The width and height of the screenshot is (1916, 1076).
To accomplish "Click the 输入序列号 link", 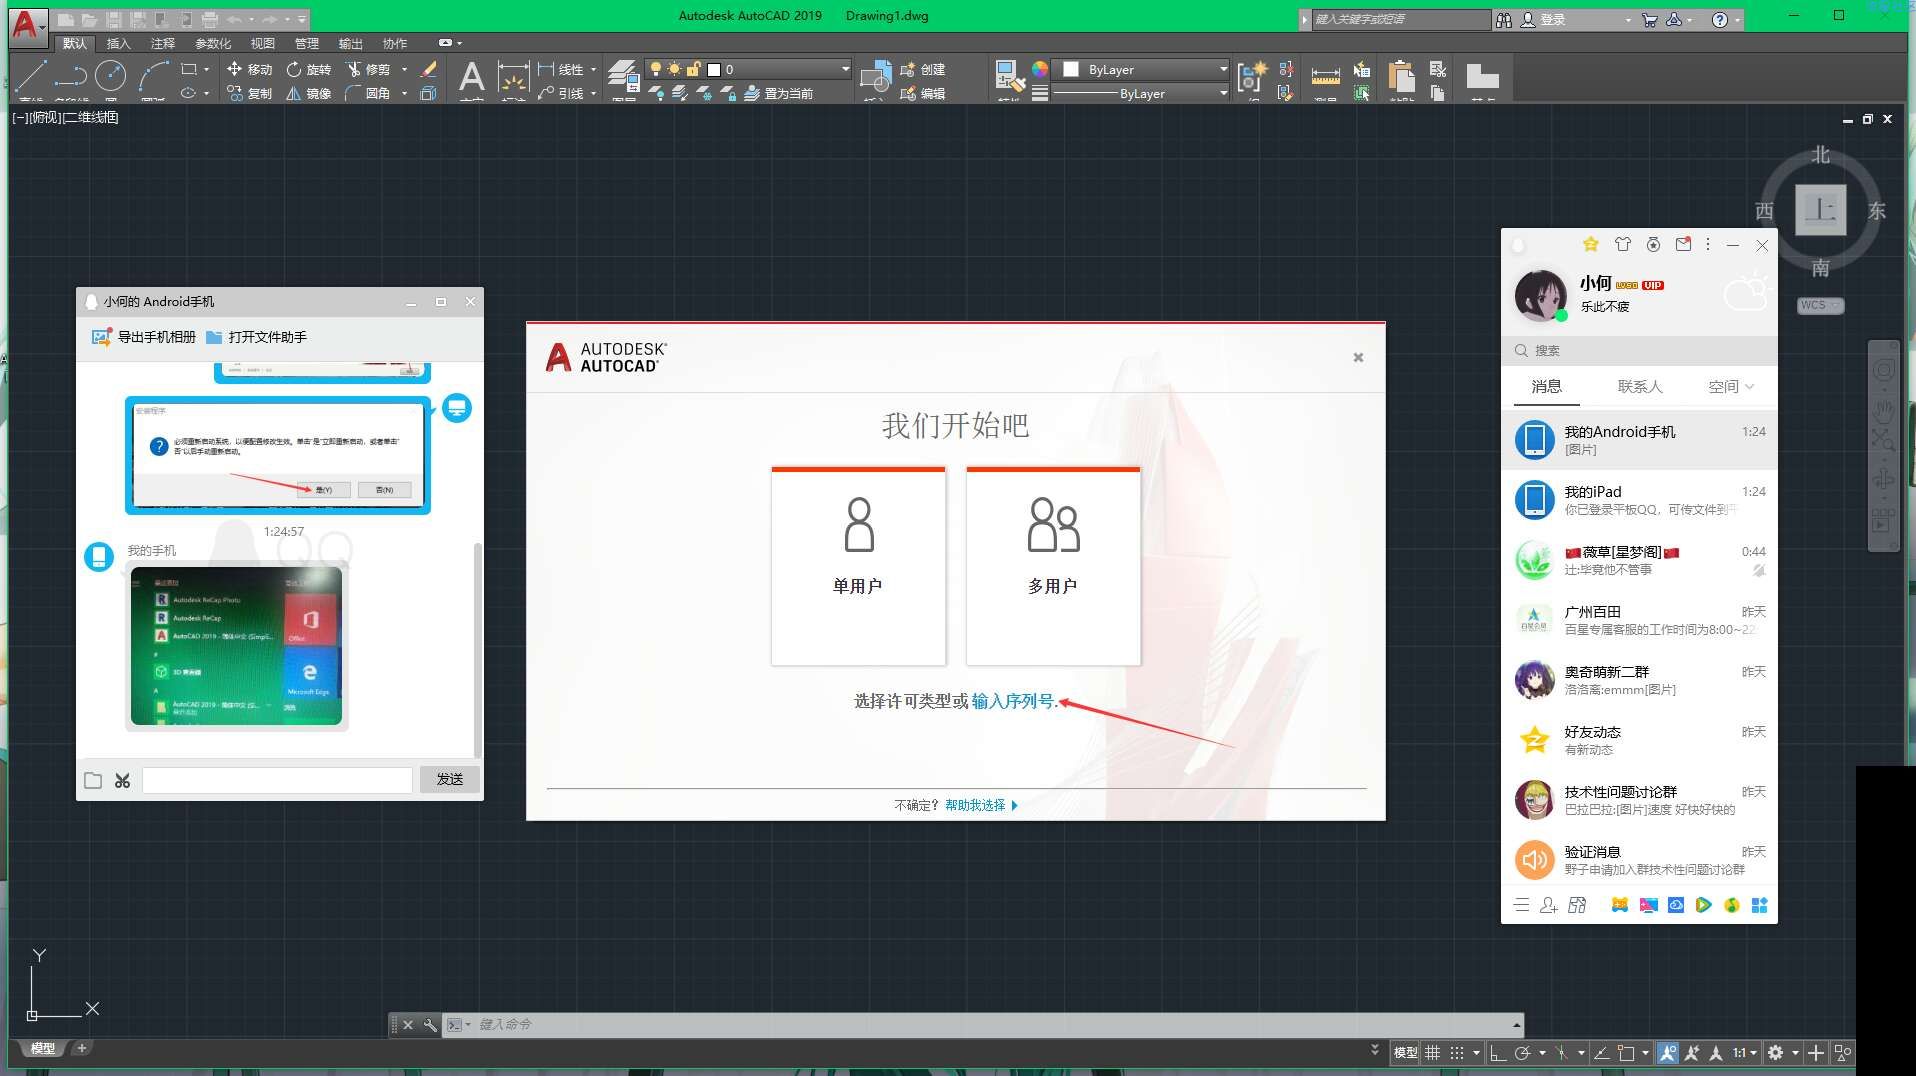I will (x=1013, y=701).
